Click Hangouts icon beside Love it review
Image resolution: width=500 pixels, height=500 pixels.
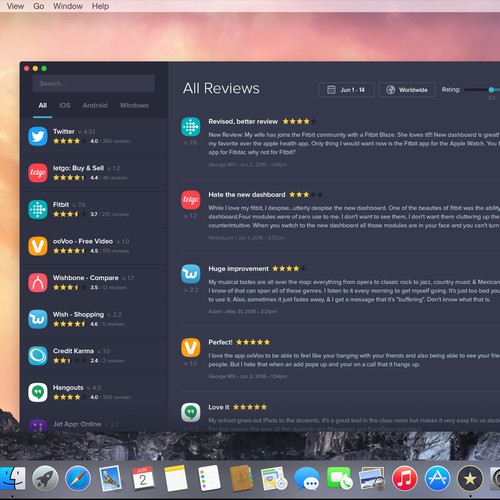coord(191,412)
